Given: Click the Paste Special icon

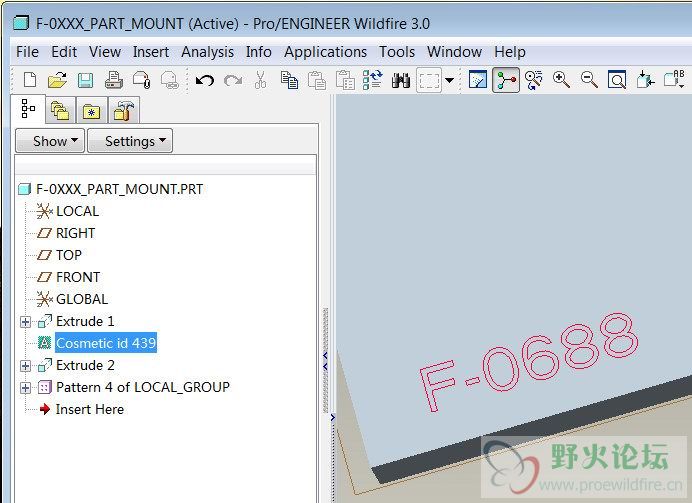Looking at the screenshot, I should click(x=345, y=80).
